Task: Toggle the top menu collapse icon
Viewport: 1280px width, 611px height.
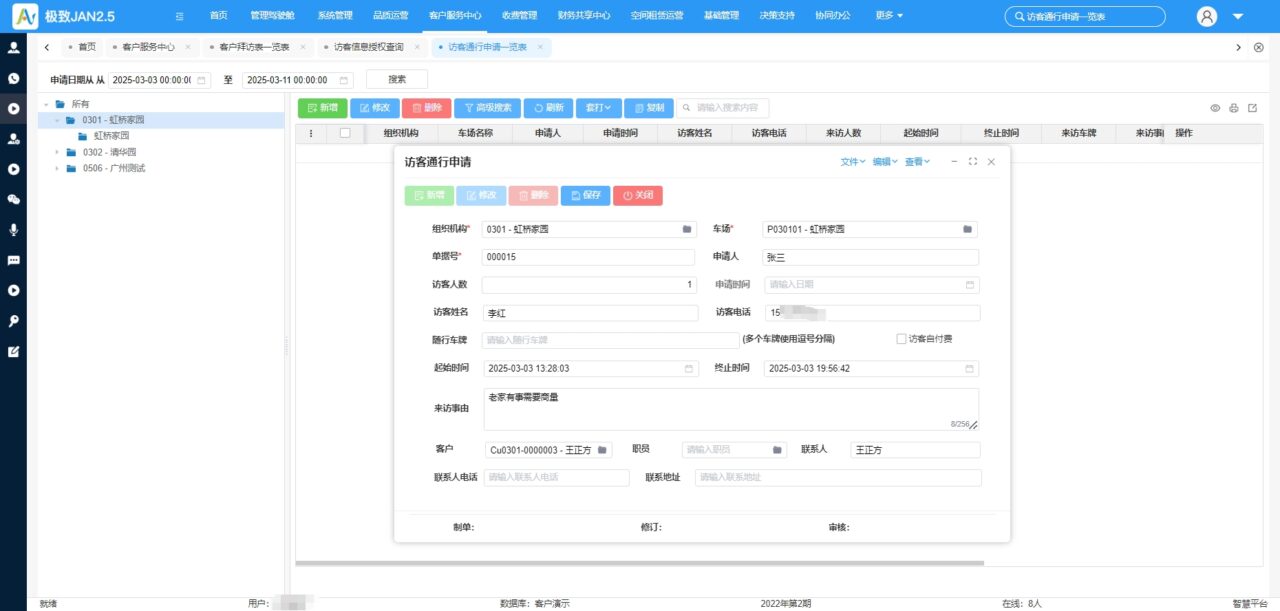Action: (x=179, y=16)
